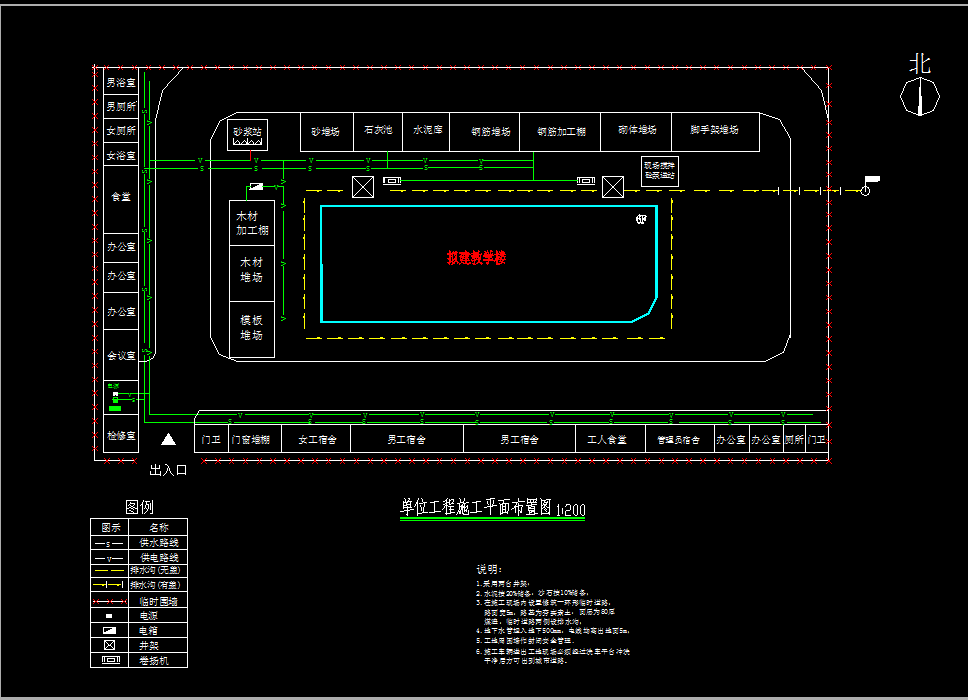Image resolution: width=968 pixels, height=700 pixels.
Task: Select the 会议室 room
Action: point(120,355)
